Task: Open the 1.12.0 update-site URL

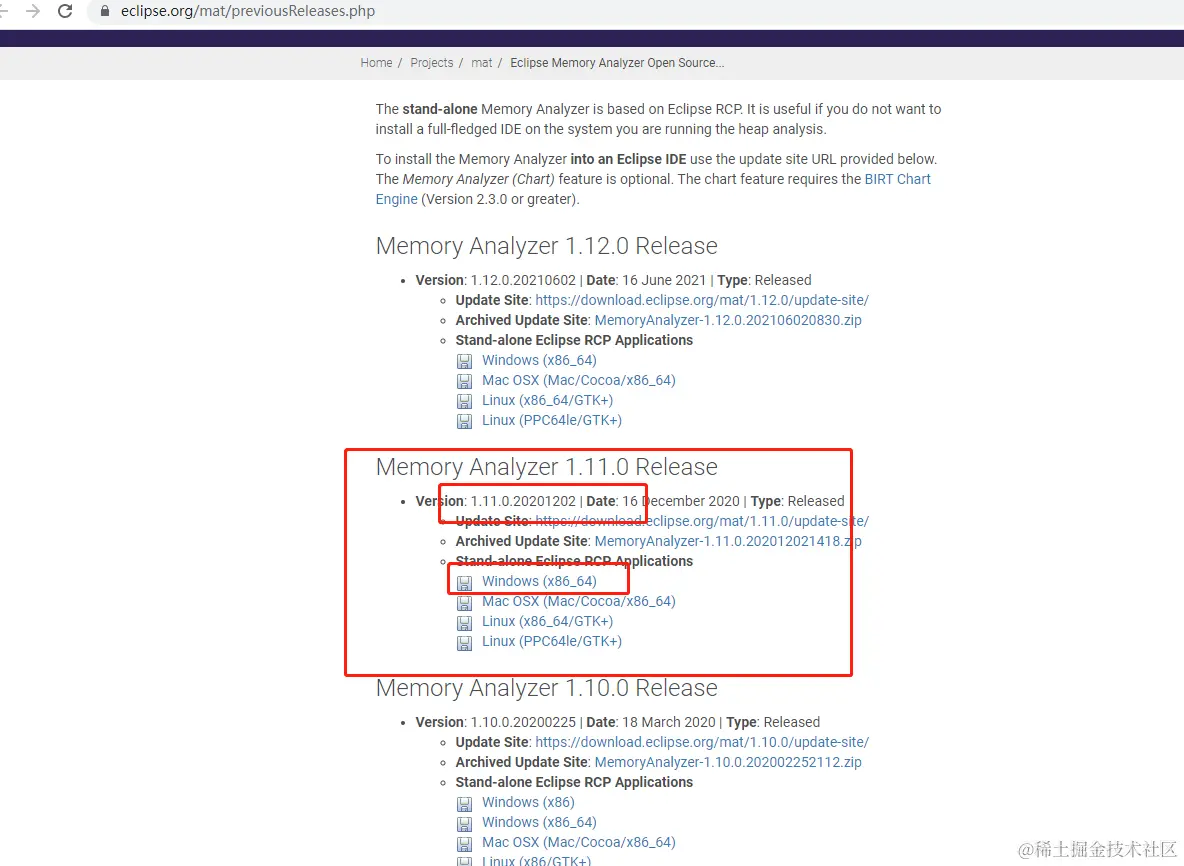Action: 701,300
